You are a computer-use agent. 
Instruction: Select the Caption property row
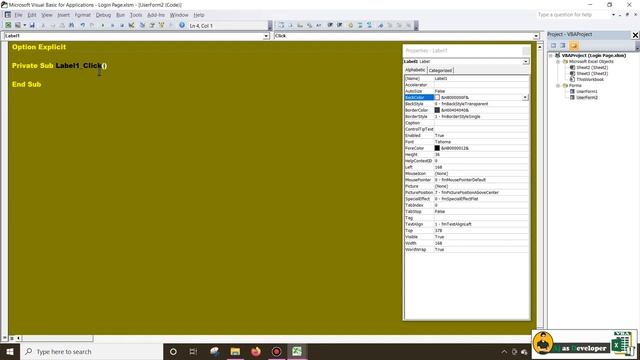(x=467, y=123)
